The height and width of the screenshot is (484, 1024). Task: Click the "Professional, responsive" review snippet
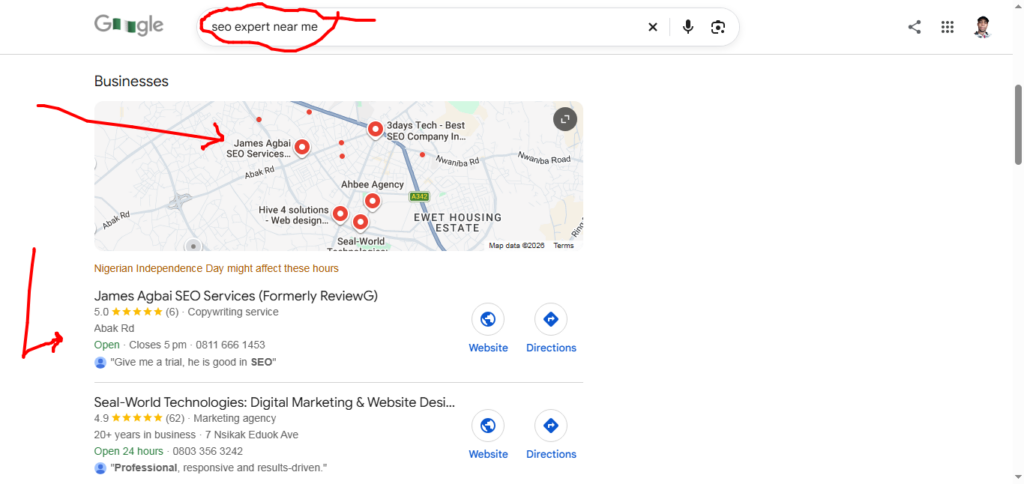(218, 468)
